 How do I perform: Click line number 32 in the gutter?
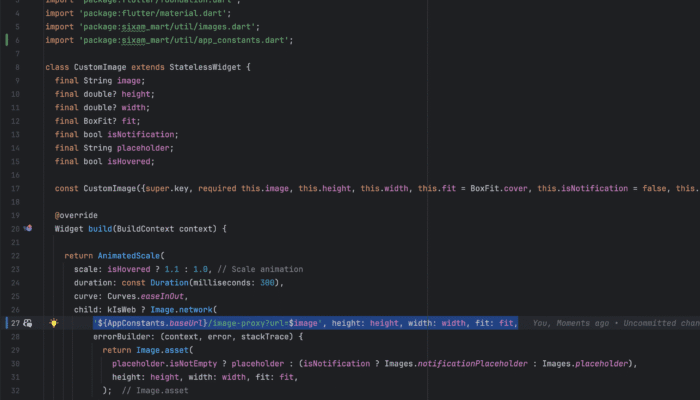pyautogui.click(x=15, y=391)
